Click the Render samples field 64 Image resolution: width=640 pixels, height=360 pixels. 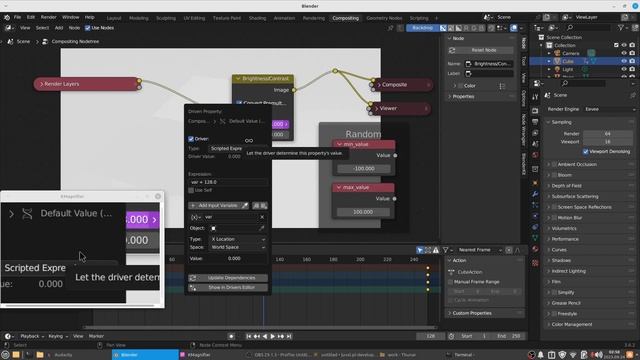pyautogui.click(x=607, y=134)
